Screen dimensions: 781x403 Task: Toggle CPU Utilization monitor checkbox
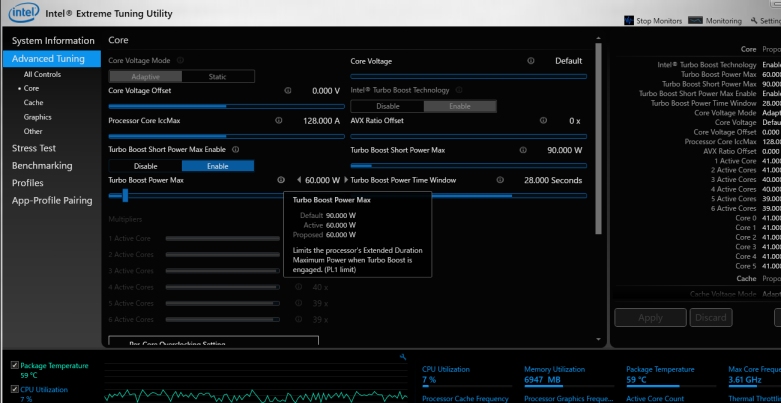tap(14, 389)
